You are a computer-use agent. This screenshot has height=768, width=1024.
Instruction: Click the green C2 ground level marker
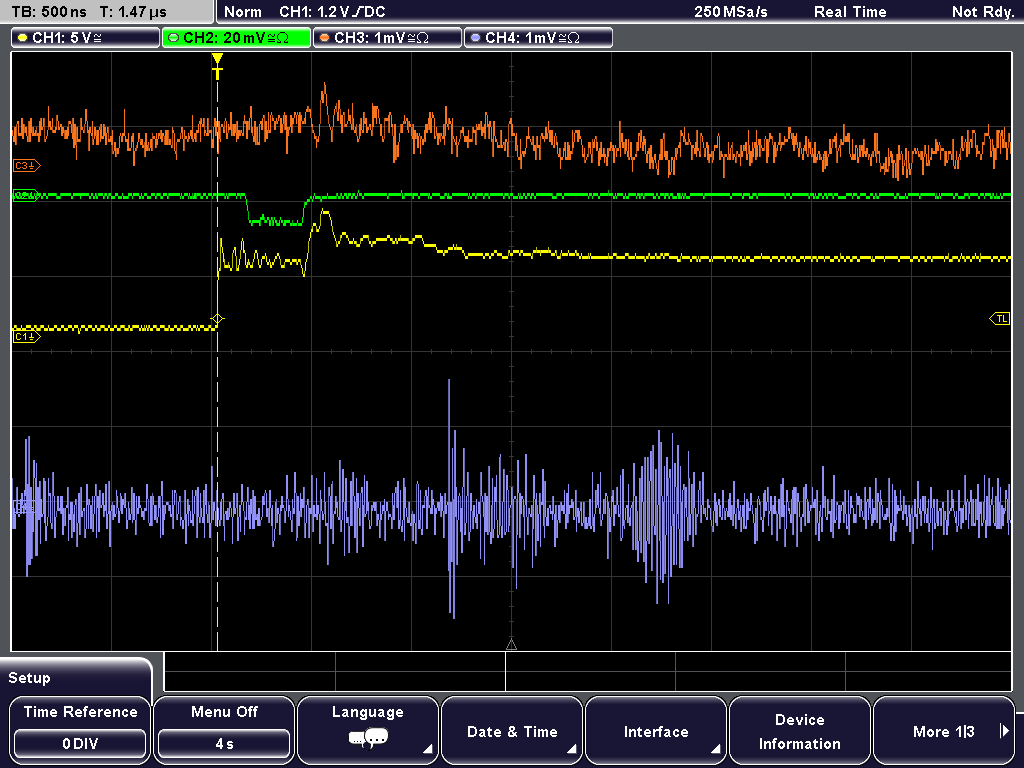click(26, 195)
